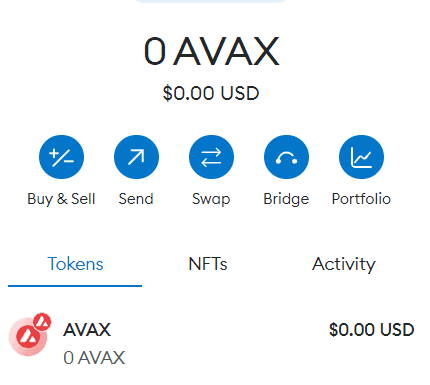Click the 'Bridge' text label
This screenshot has width=430, height=385.
(286, 199)
